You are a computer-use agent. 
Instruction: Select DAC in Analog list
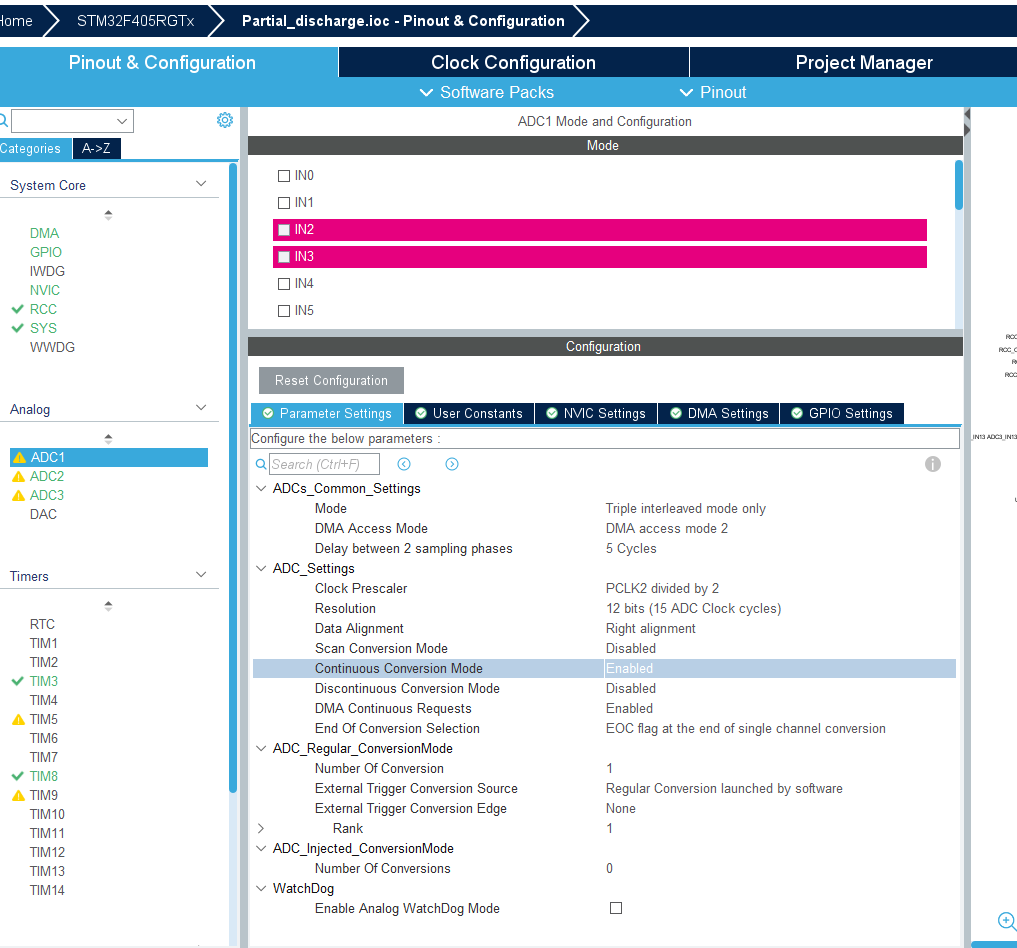coord(43,514)
